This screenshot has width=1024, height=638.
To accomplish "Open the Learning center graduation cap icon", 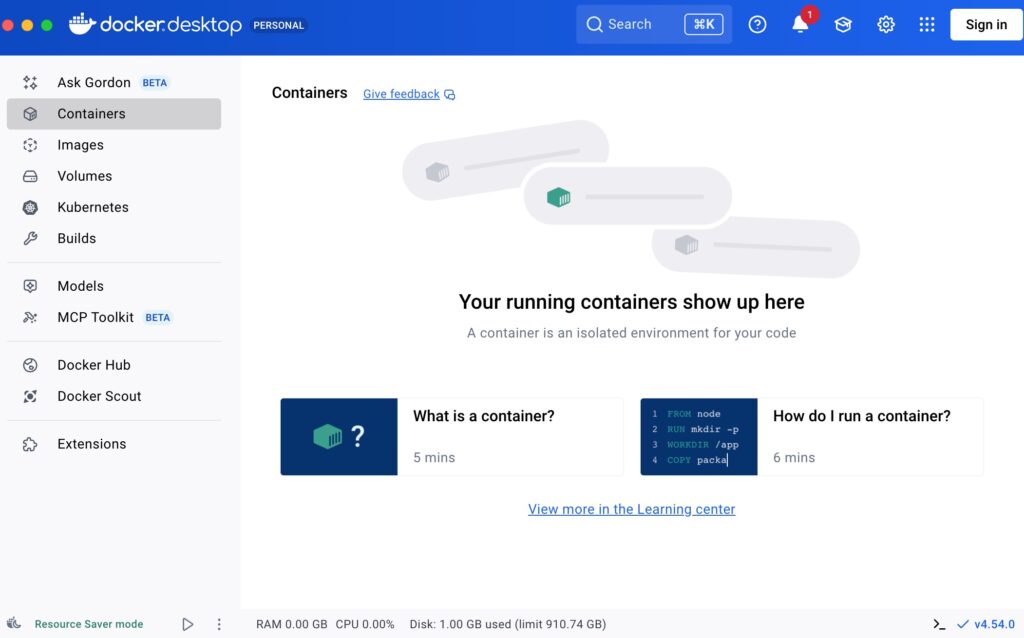I will point(843,25).
